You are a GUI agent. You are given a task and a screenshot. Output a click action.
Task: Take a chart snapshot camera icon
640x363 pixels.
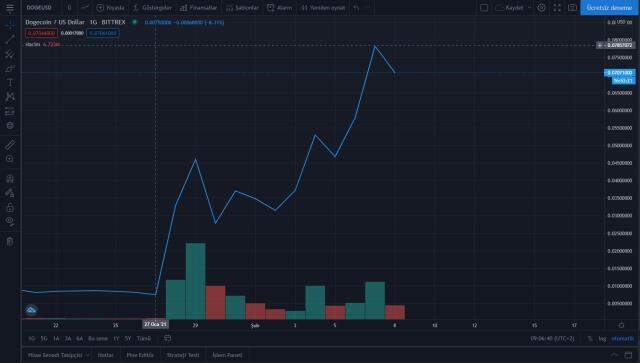coord(572,7)
